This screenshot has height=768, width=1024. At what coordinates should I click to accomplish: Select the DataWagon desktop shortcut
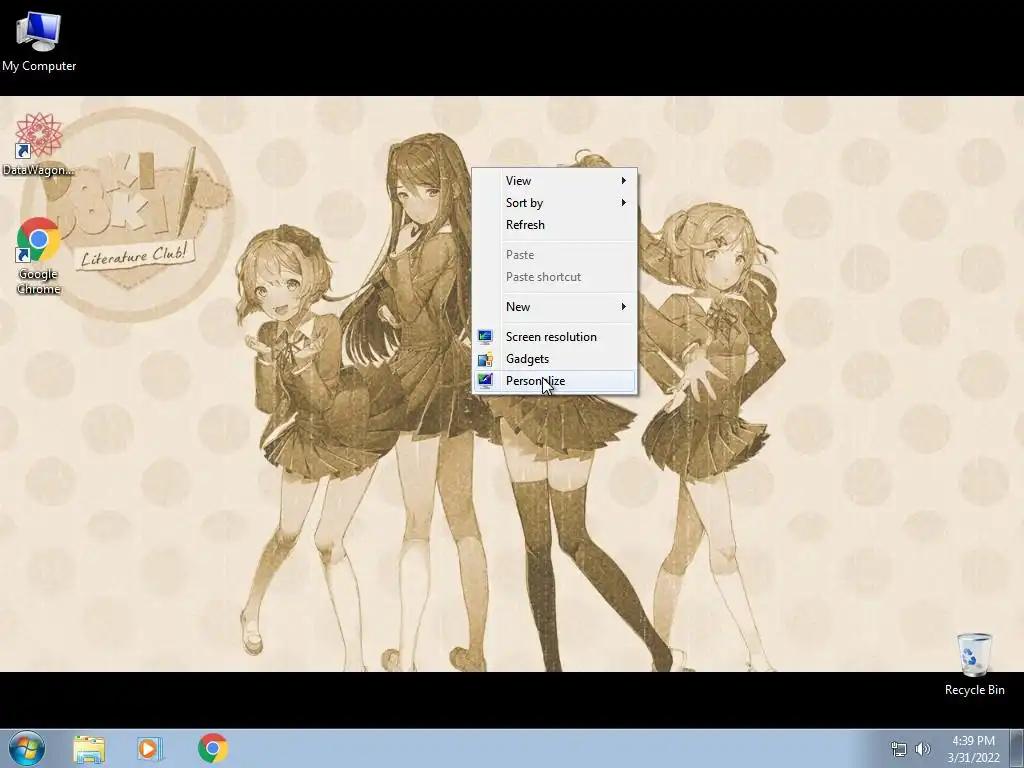coord(39,144)
